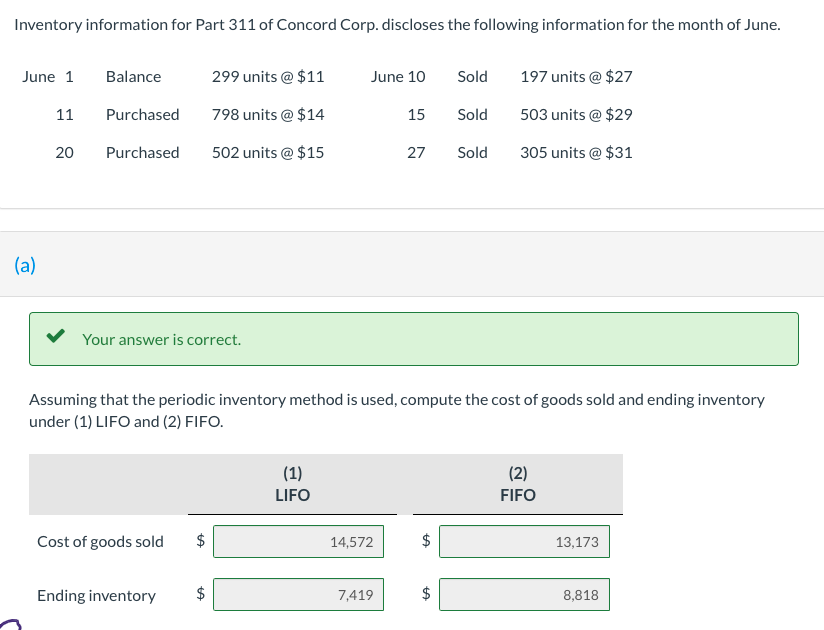The image size is (824, 630).
Task: Click the "503 units @ $29" sale entry
Action: tap(576, 115)
